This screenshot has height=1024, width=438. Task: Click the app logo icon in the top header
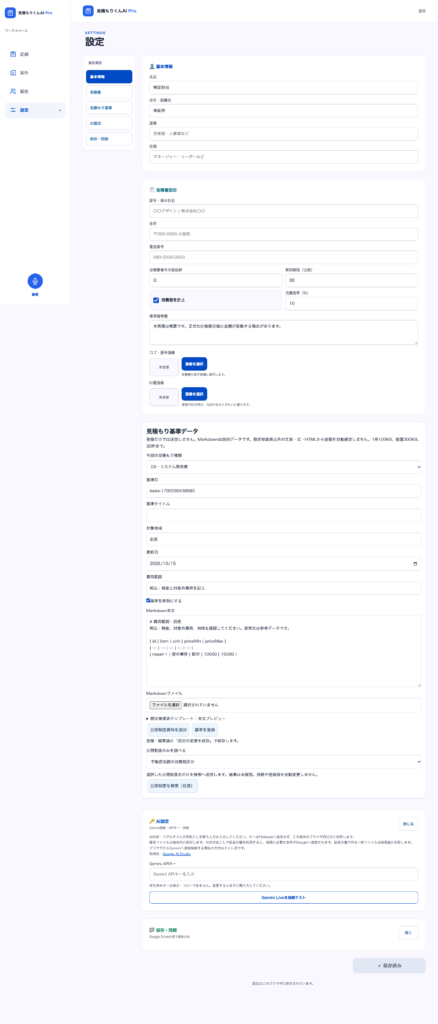click(88, 11)
